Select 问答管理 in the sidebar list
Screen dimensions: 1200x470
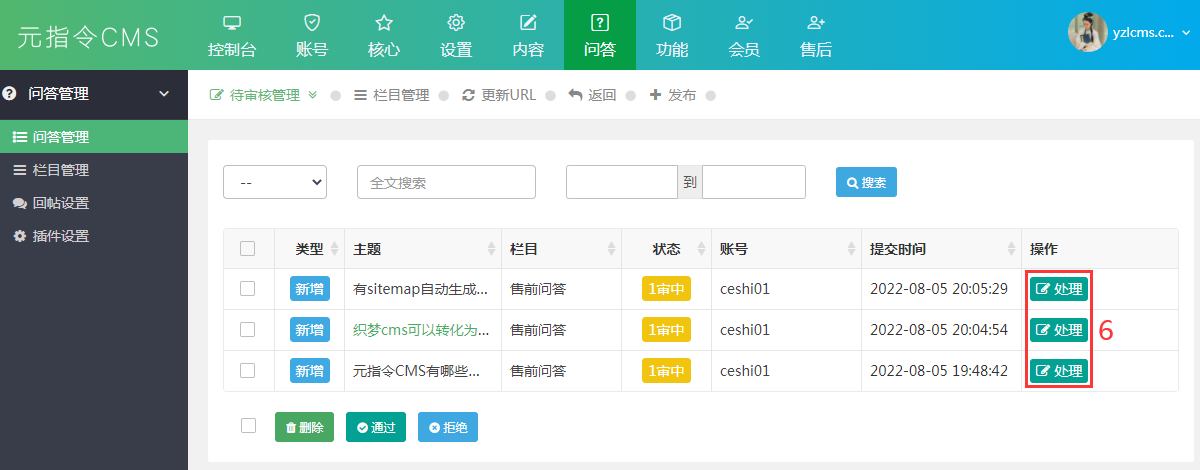94,137
